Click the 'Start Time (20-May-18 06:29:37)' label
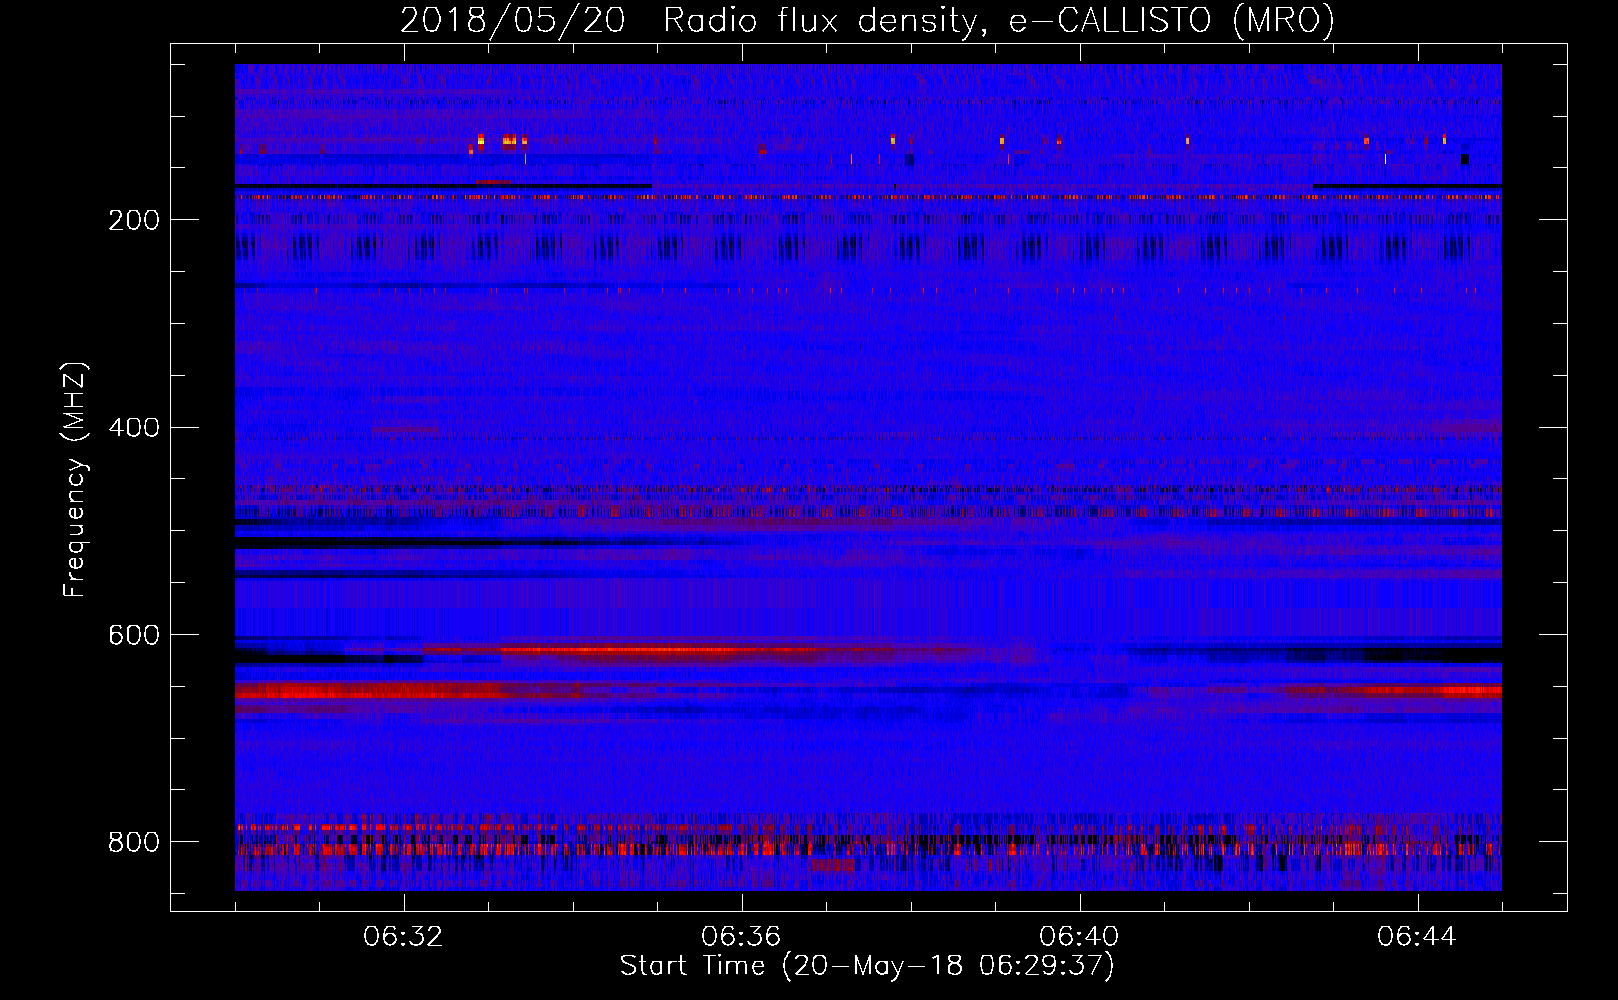 click(x=867, y=966)
